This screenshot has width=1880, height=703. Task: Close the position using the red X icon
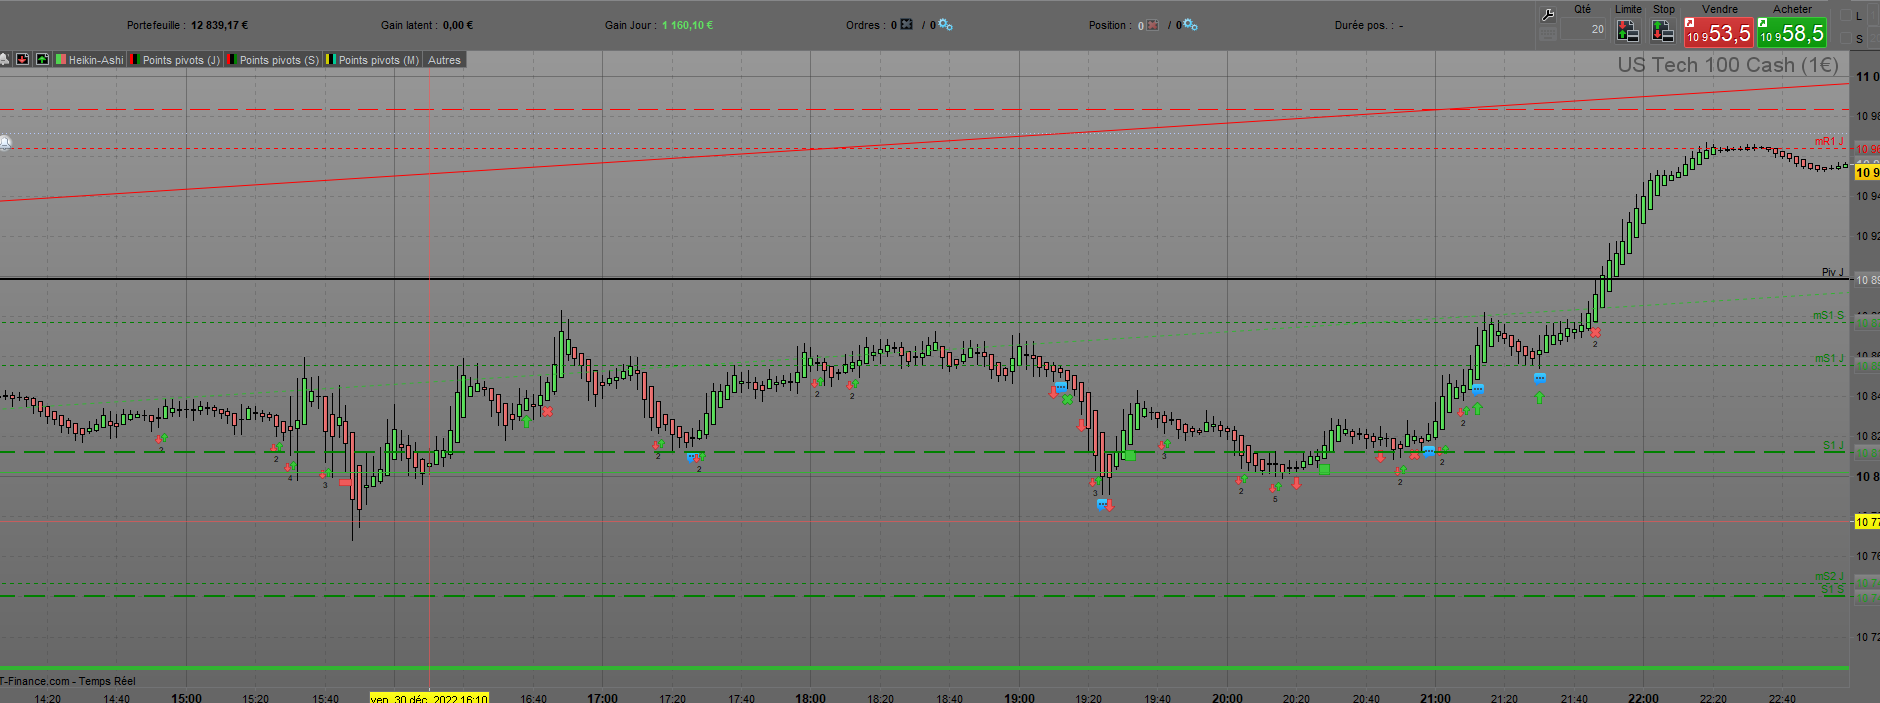point(1152,25)
